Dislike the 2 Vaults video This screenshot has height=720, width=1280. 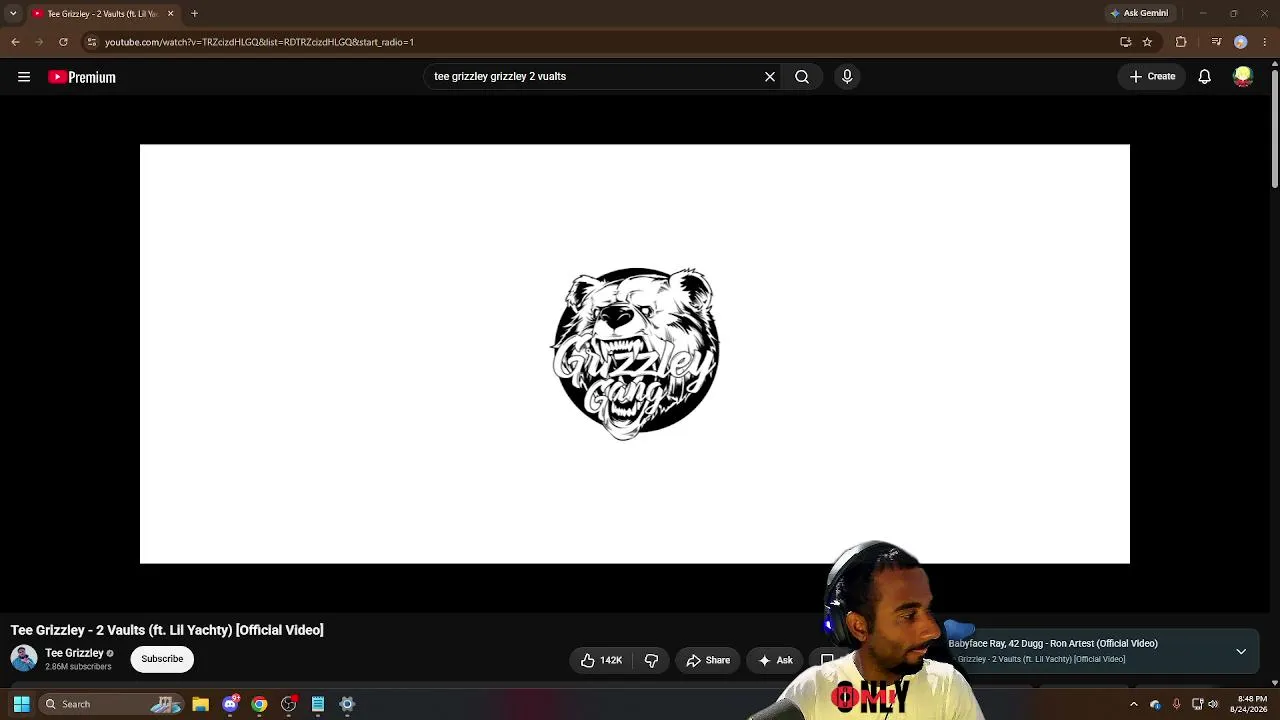pos(651,660)
